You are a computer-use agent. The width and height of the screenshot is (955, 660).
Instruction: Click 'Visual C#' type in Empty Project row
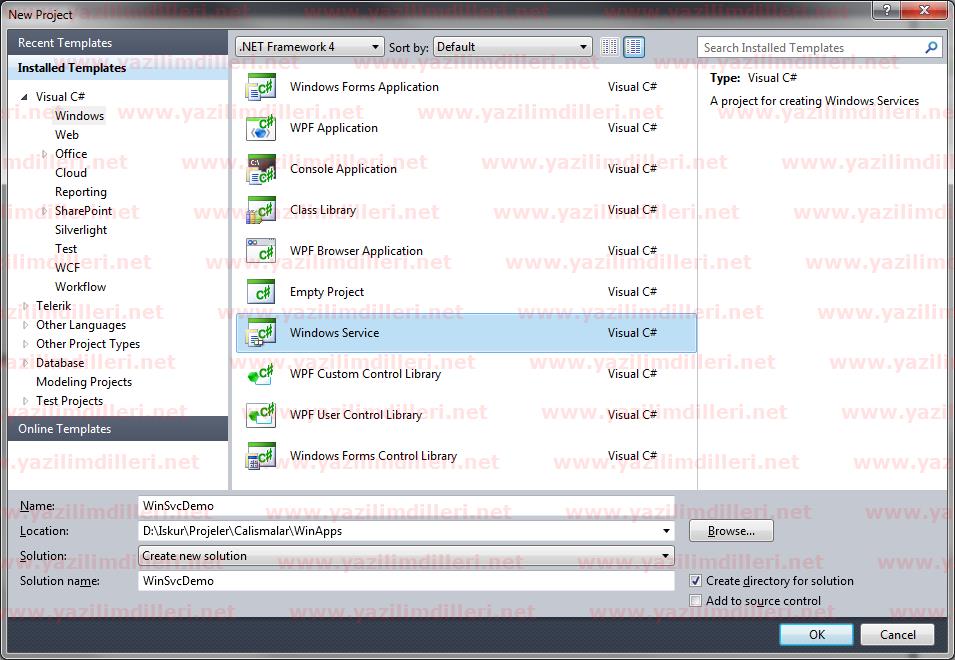click(x=632, y=292)
